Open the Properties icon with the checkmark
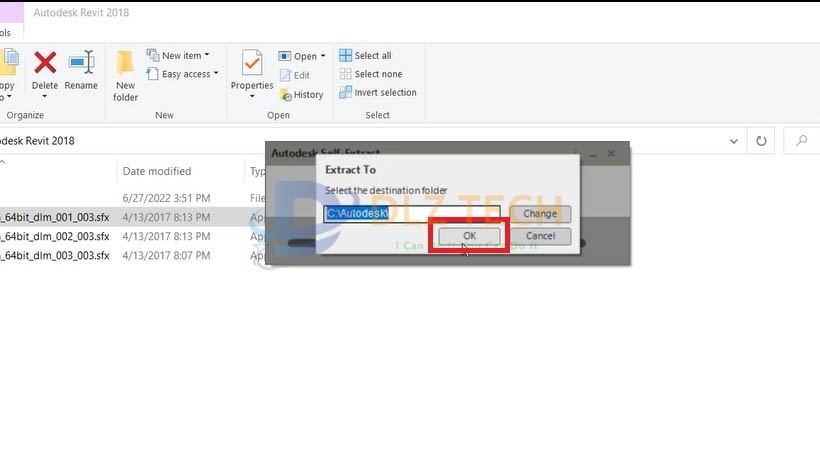 [x=252, y=66]
